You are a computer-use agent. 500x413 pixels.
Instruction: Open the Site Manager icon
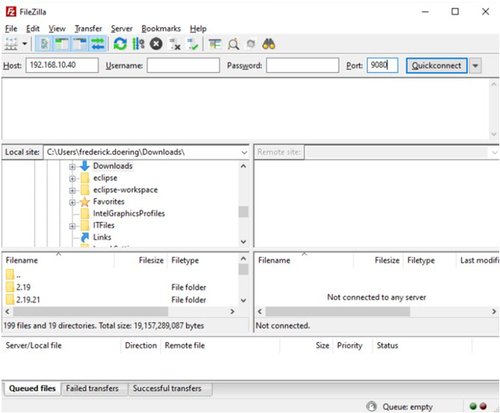[11, 44]
